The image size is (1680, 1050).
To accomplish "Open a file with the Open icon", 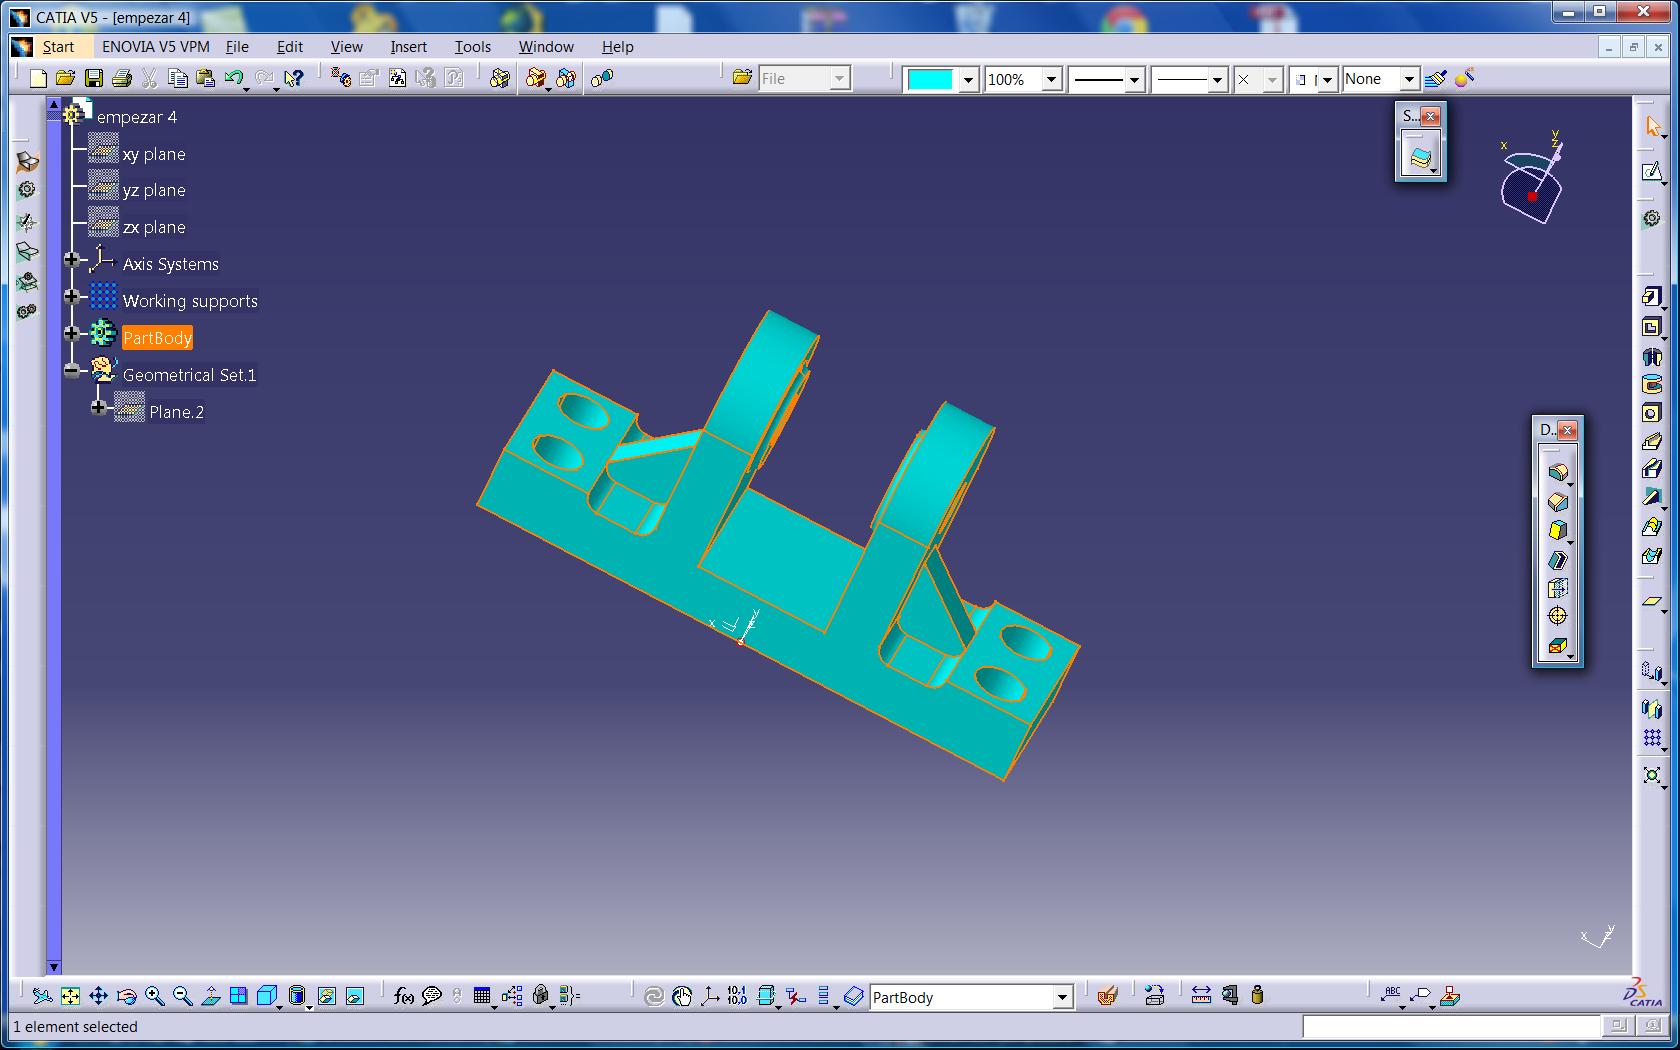I will point(66,78).
